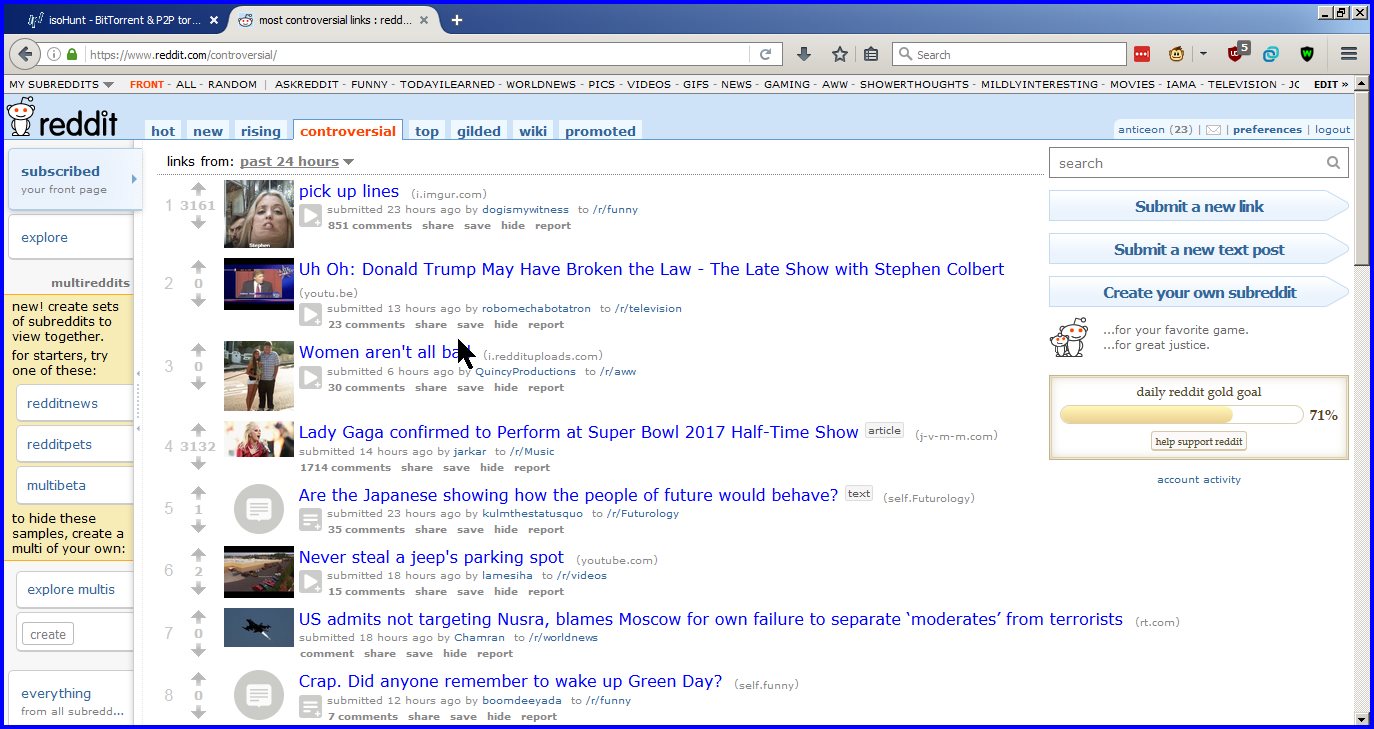Open the Firefox hamburger menu
This screenshot has height=729, width=1374.
(1349, 54)
